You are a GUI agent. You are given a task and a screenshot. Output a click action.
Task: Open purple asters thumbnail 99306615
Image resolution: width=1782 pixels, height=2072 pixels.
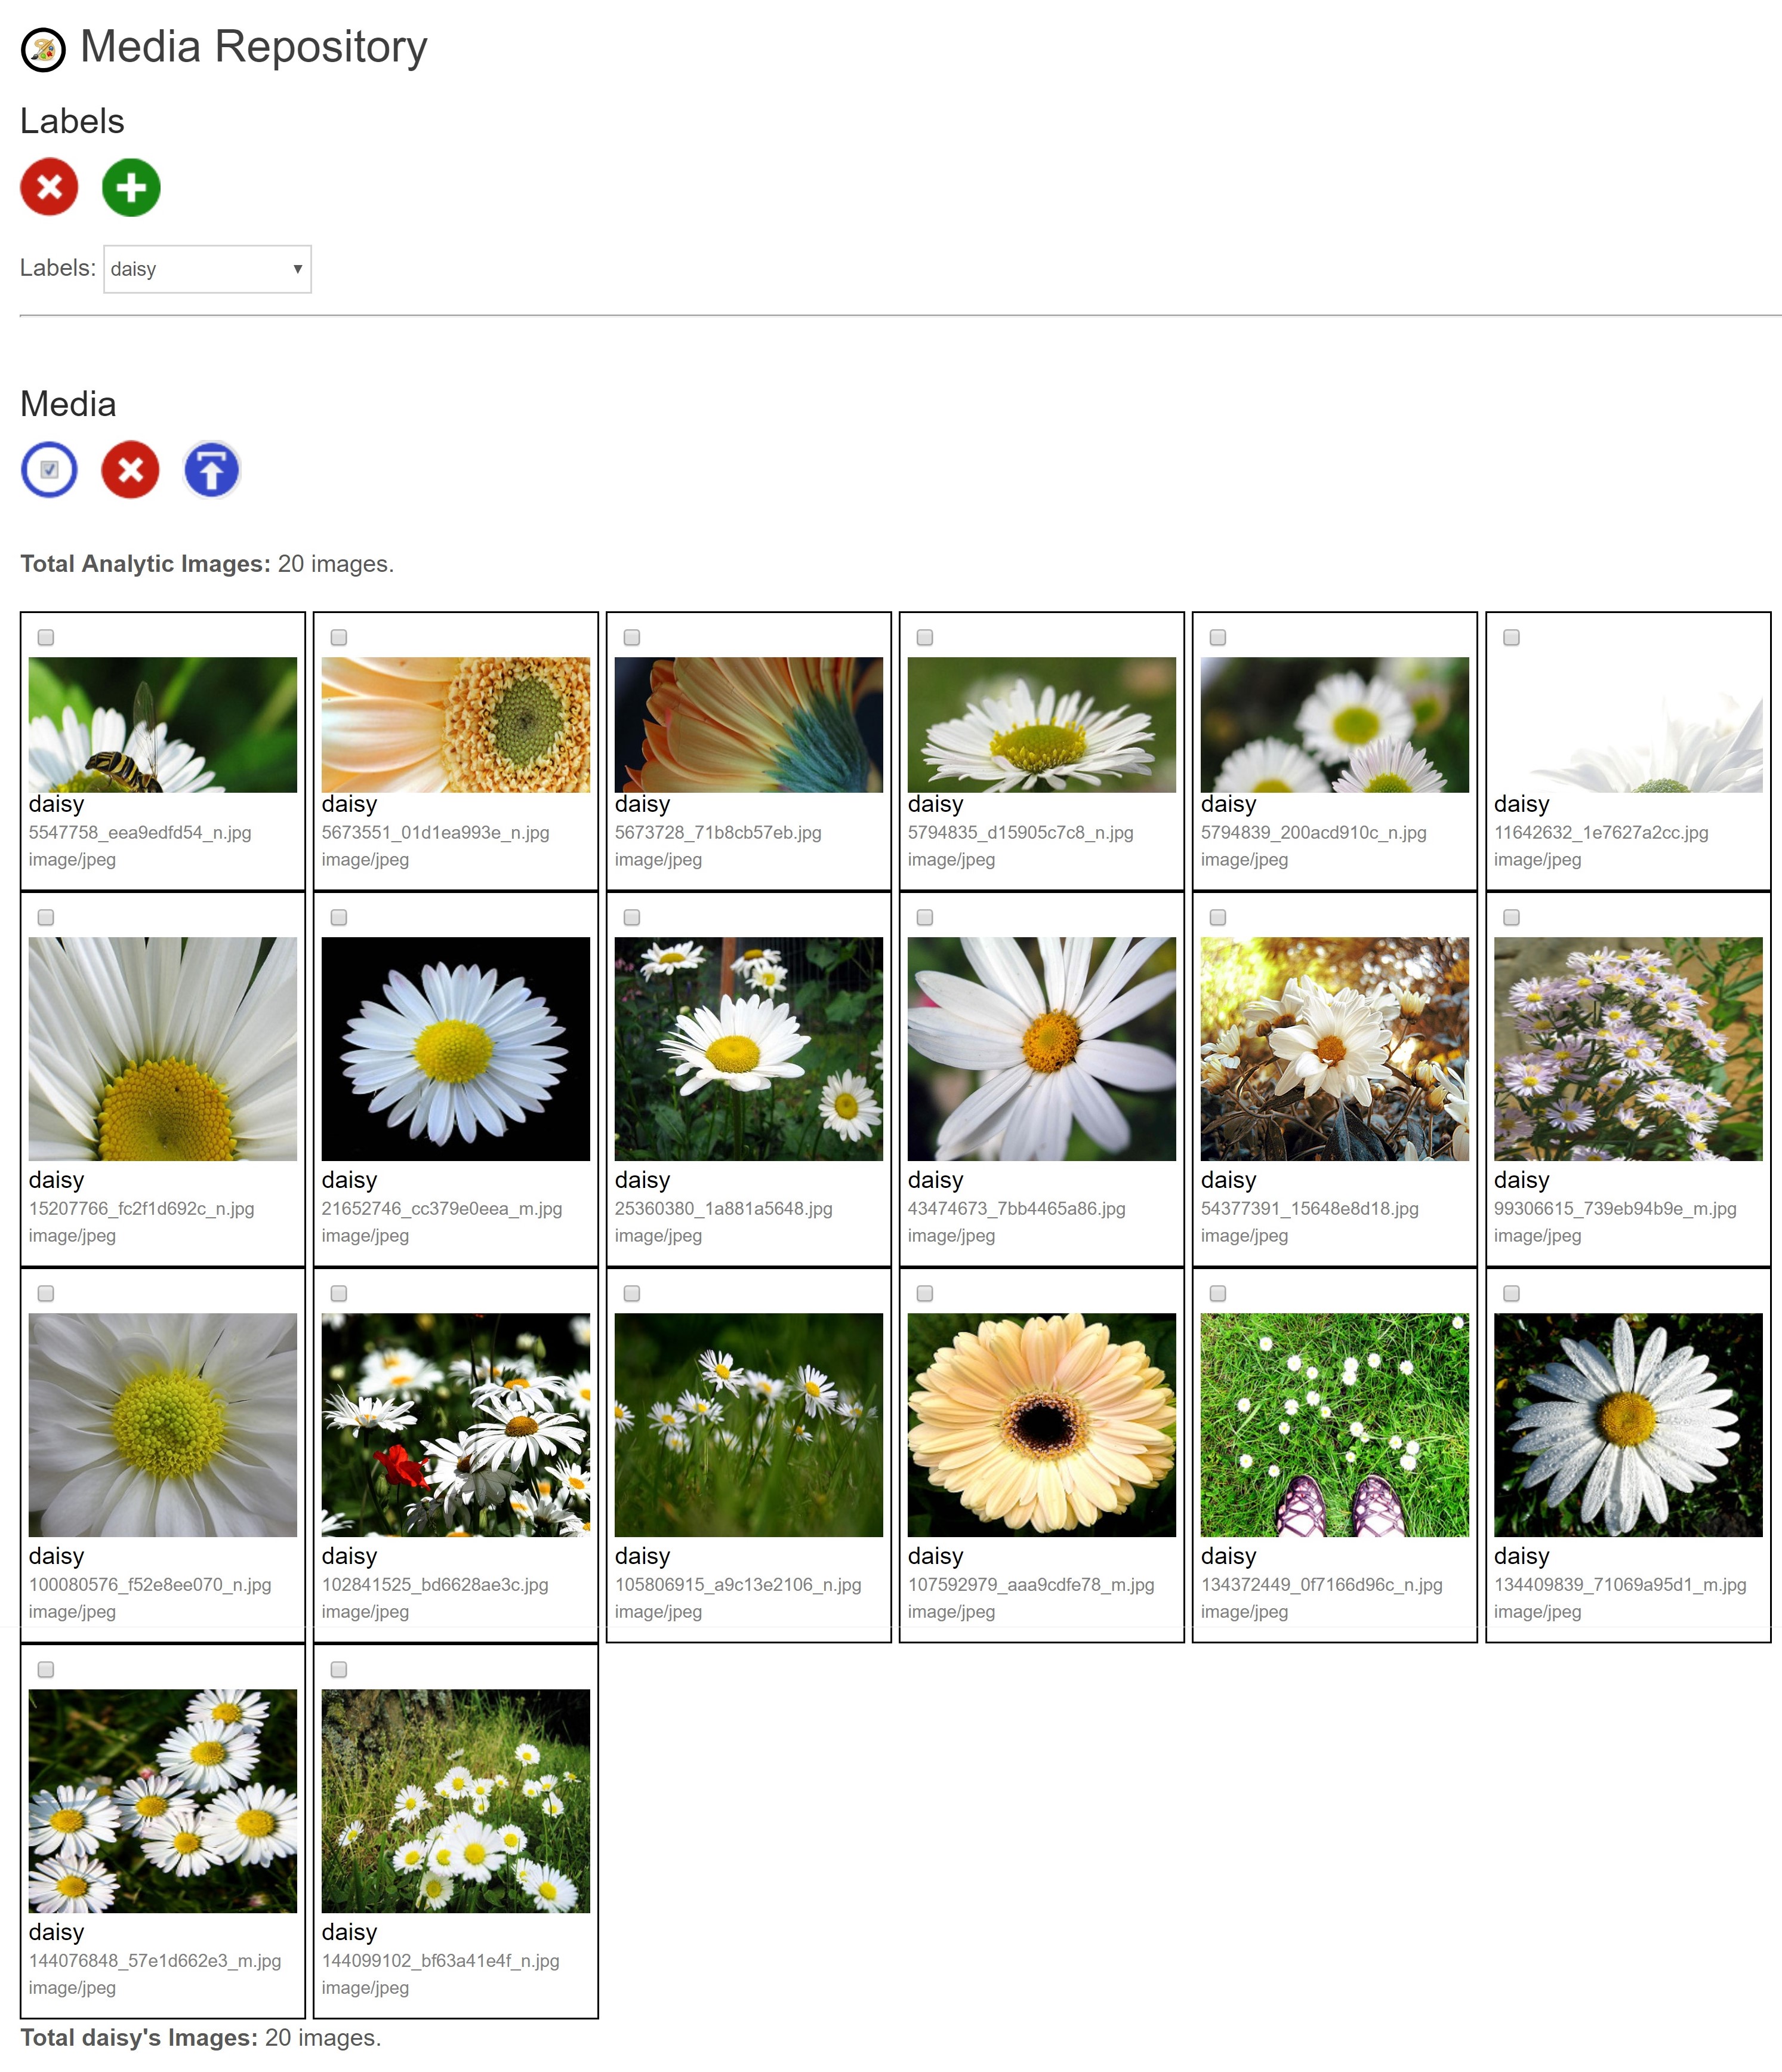pos(1628,1049)
